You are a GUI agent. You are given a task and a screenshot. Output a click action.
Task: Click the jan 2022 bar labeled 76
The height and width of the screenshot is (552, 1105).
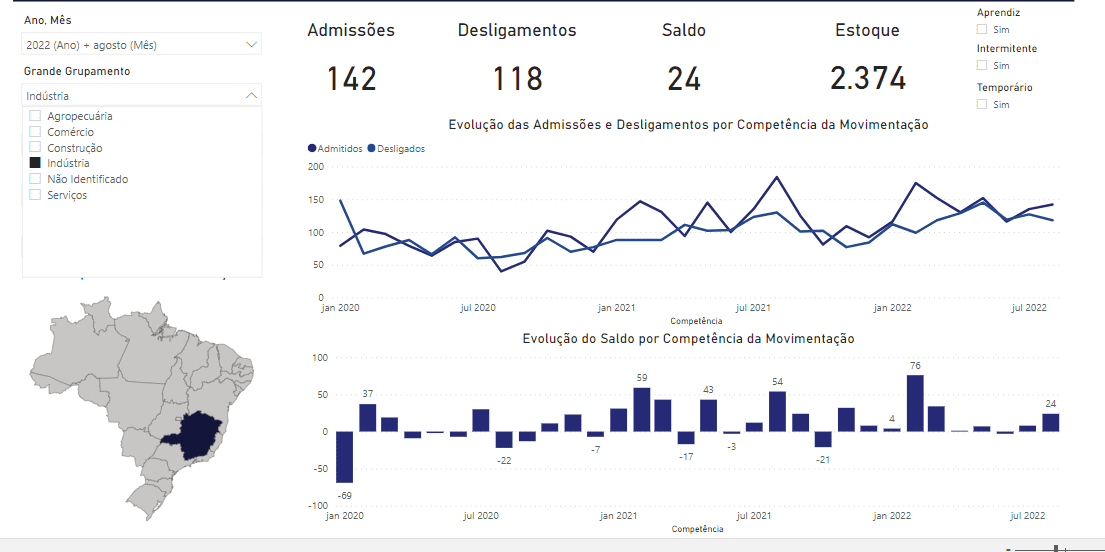(x=915, y=403)
